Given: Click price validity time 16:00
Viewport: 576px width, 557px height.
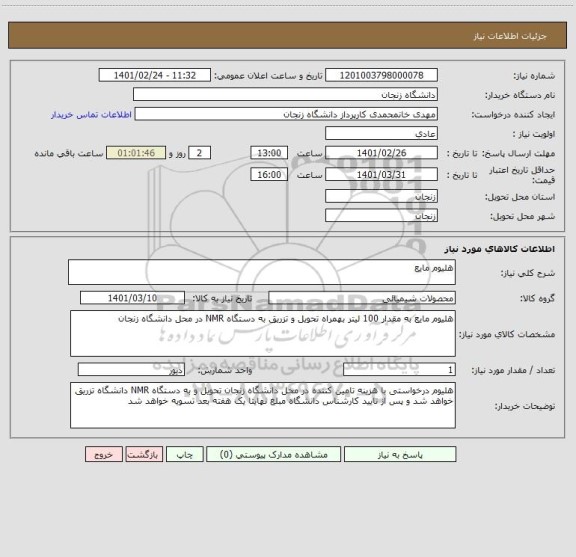Looking at the screenshot, I should point(269,175).
